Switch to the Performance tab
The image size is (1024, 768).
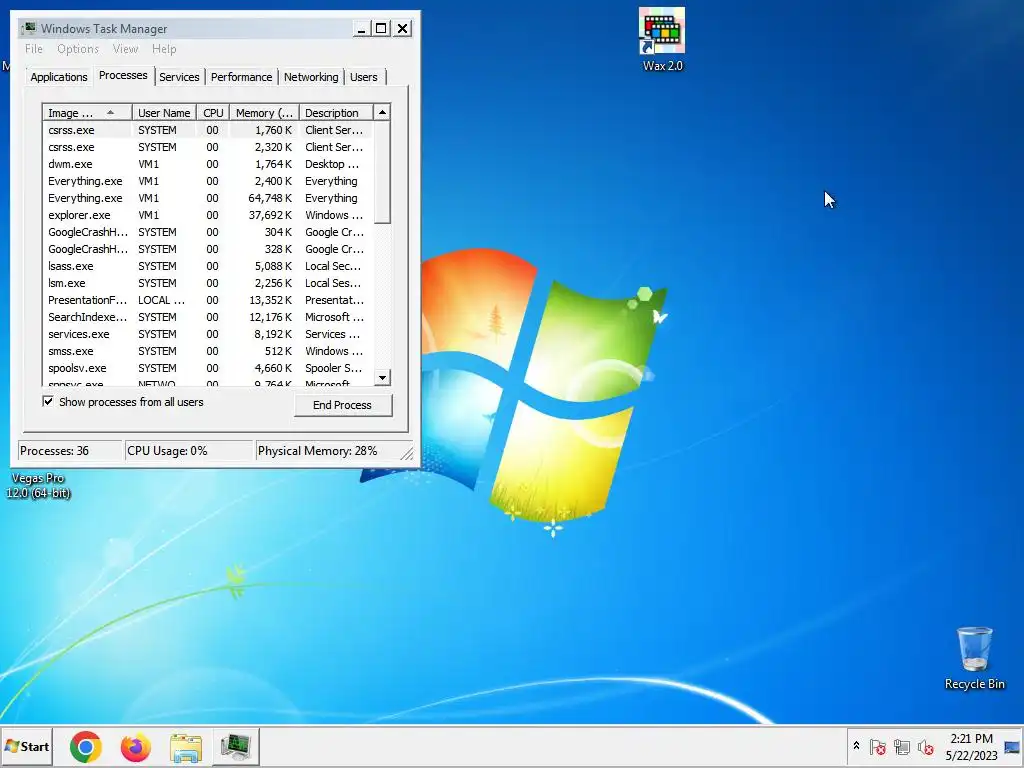click(241, 77)
